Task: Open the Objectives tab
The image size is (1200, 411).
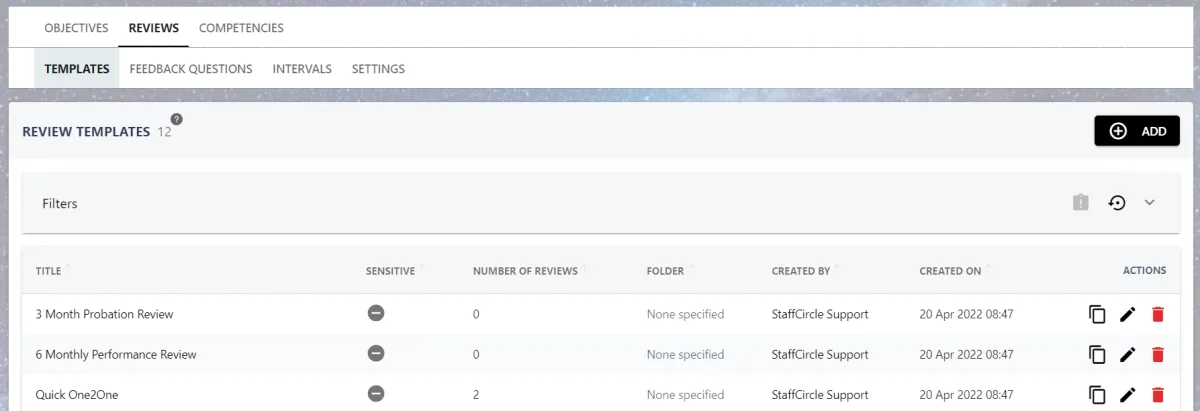Action: (76, 28)
